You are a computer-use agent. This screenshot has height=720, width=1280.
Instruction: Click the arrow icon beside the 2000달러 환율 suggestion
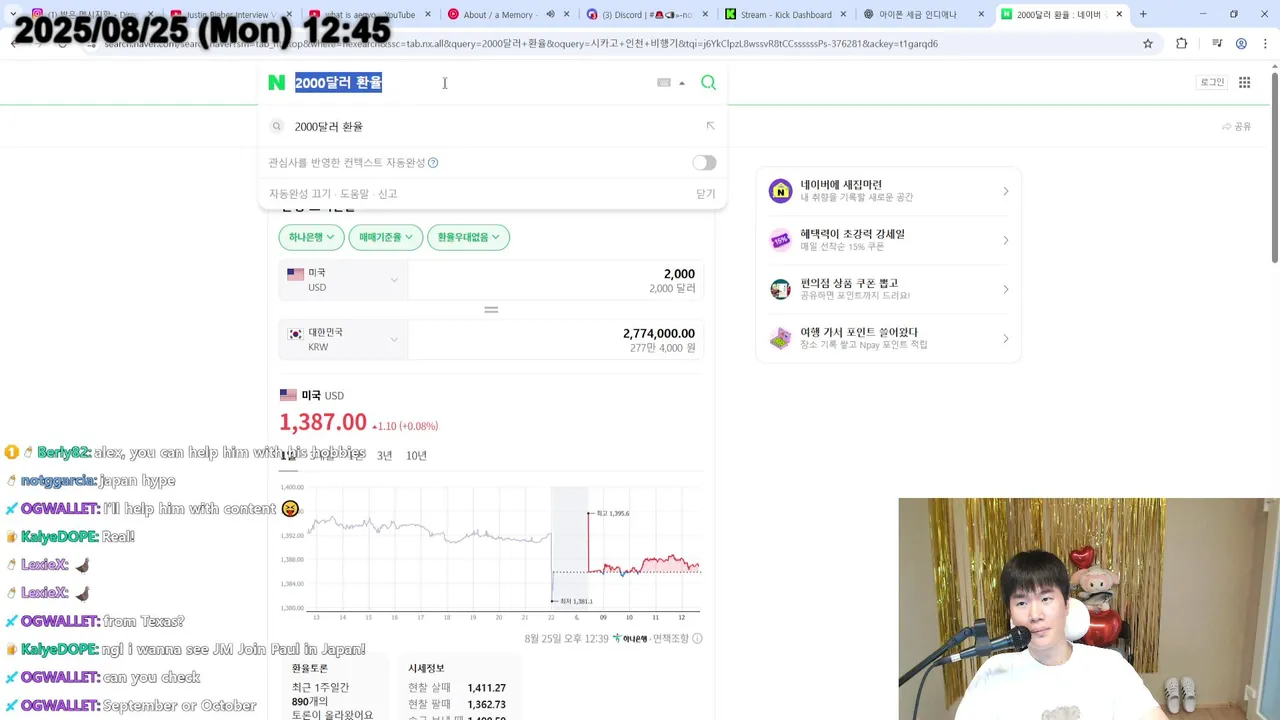[x=710, y=126]
